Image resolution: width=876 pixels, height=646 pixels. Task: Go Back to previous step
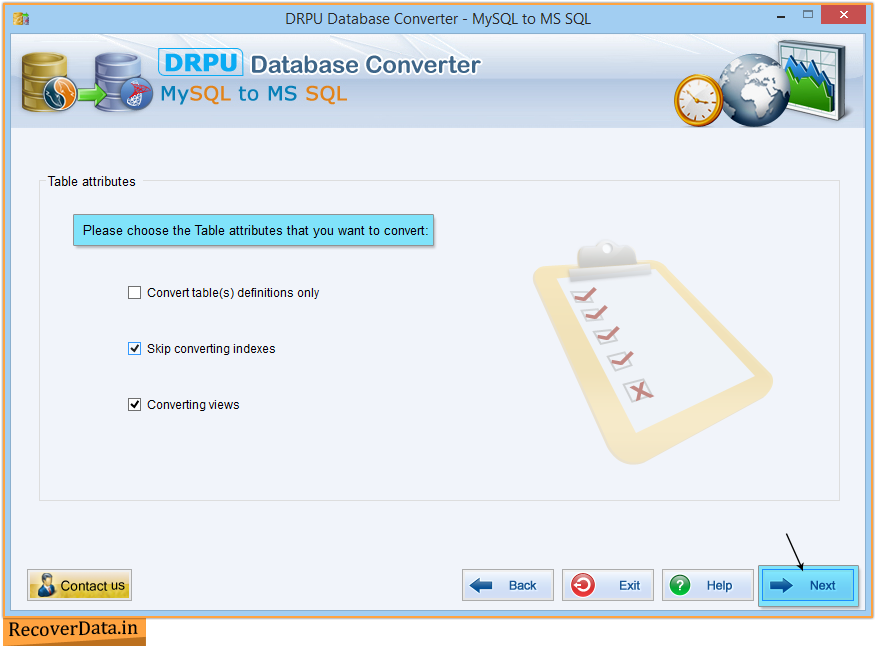(507, 585)
